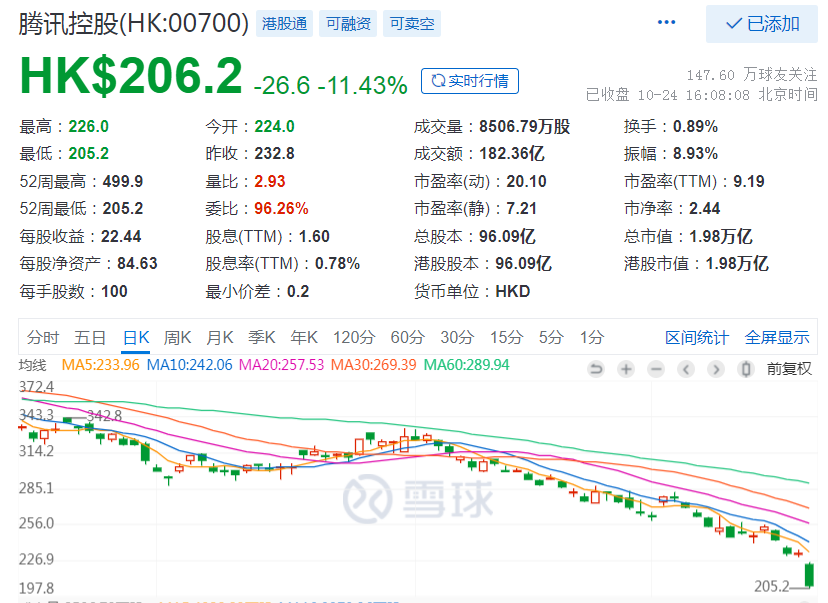The image size is (828, 603).
Task: Click the chart reset undo arrow icon
Action: click(x=596, y=369)
